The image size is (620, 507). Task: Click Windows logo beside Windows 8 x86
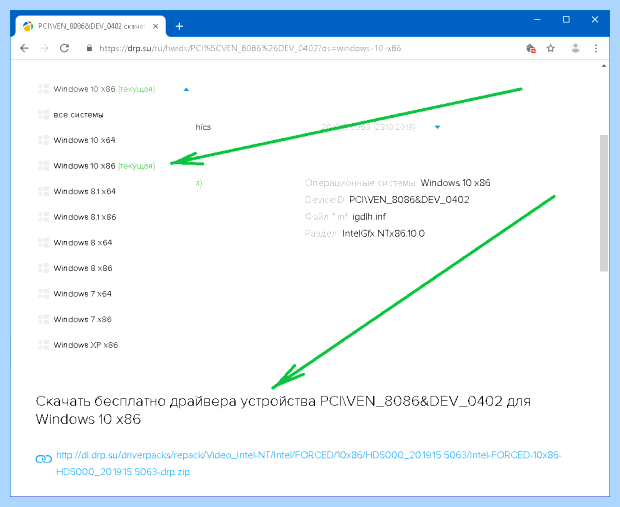43,268
